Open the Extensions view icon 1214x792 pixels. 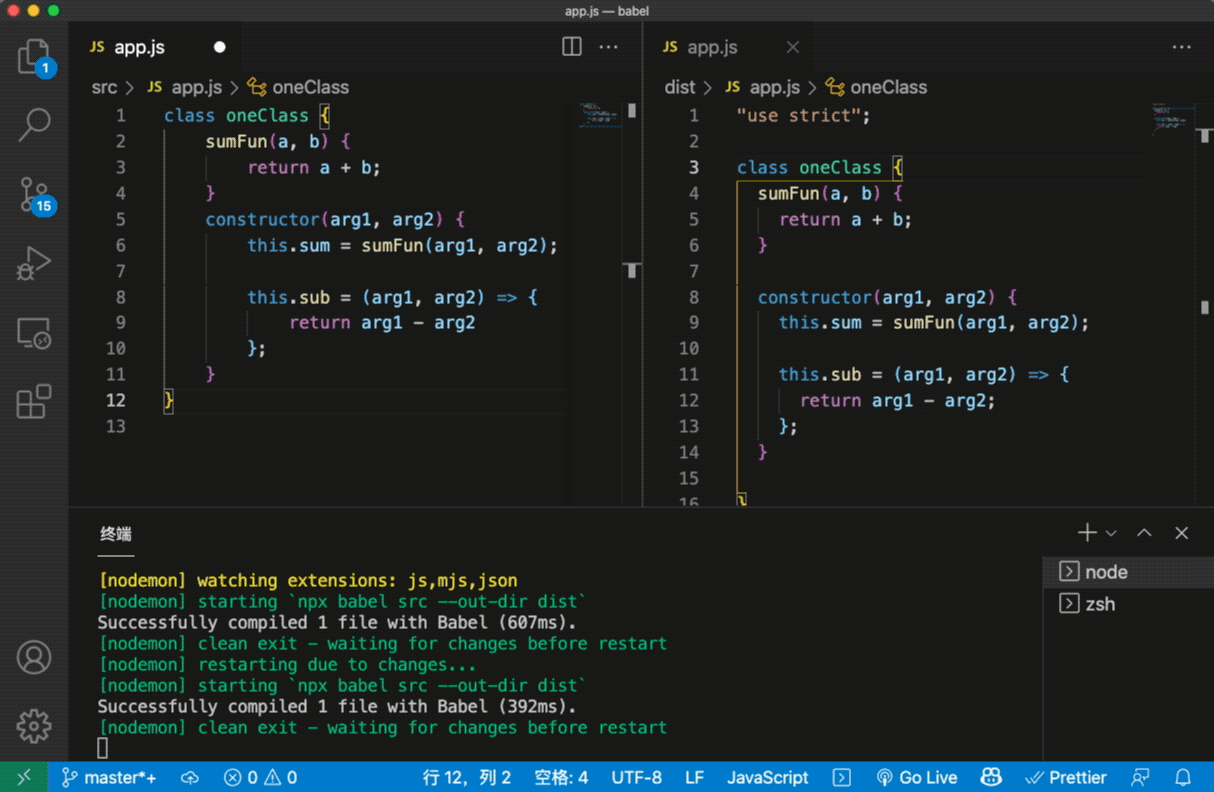[x=34, y=401]
